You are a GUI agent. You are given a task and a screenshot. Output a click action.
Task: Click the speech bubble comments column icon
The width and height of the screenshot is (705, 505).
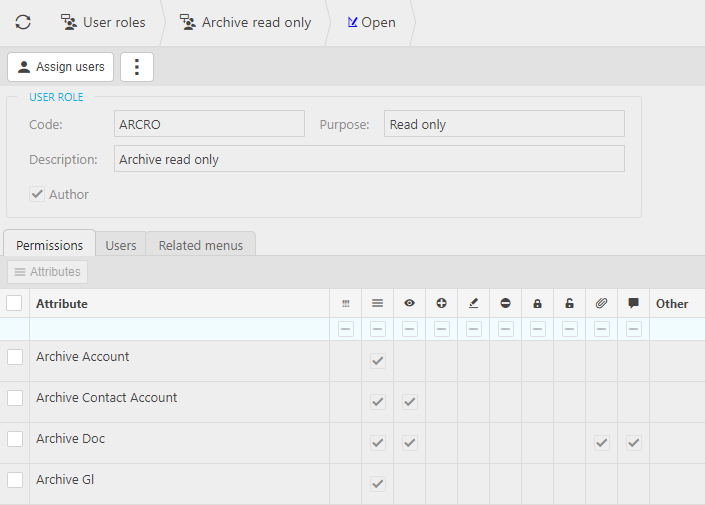[633, 303]
